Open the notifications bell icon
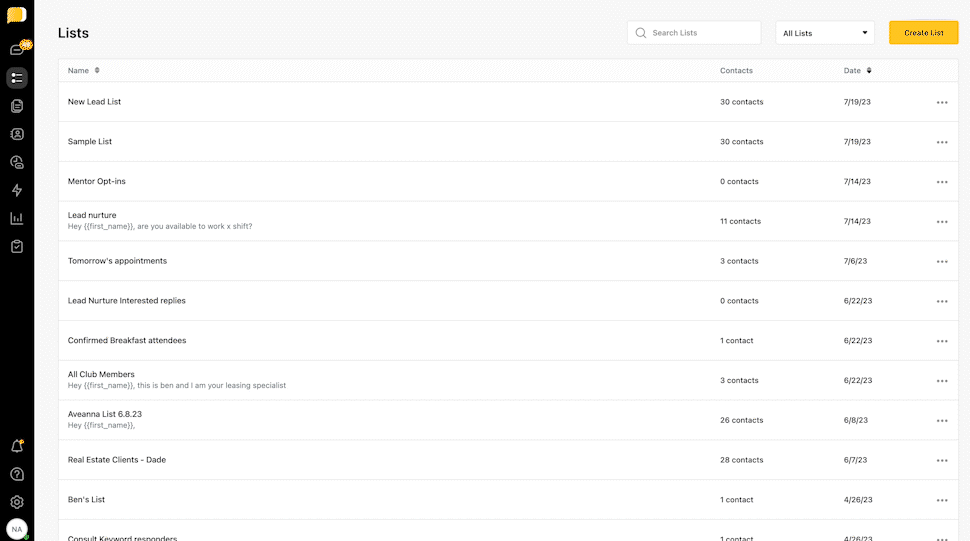 [x=17, y=446]
